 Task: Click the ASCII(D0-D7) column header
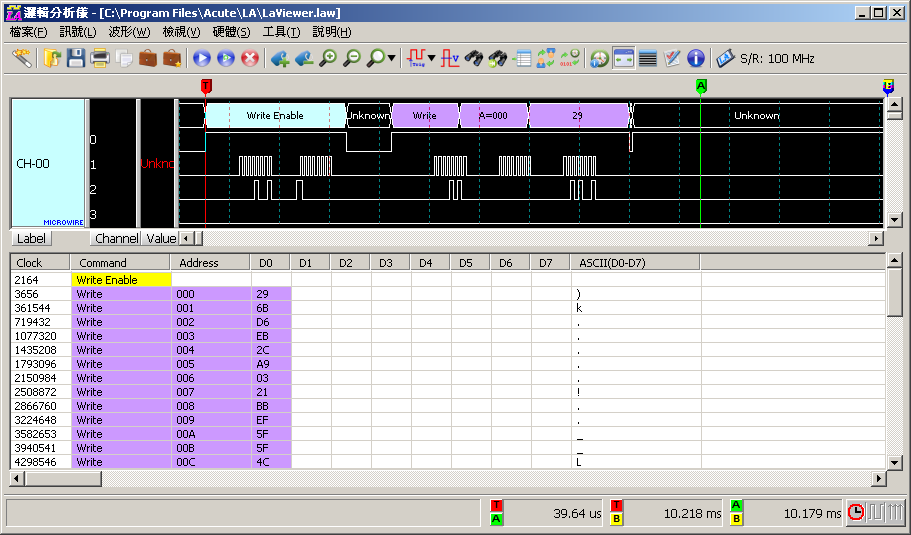(635, 263)
